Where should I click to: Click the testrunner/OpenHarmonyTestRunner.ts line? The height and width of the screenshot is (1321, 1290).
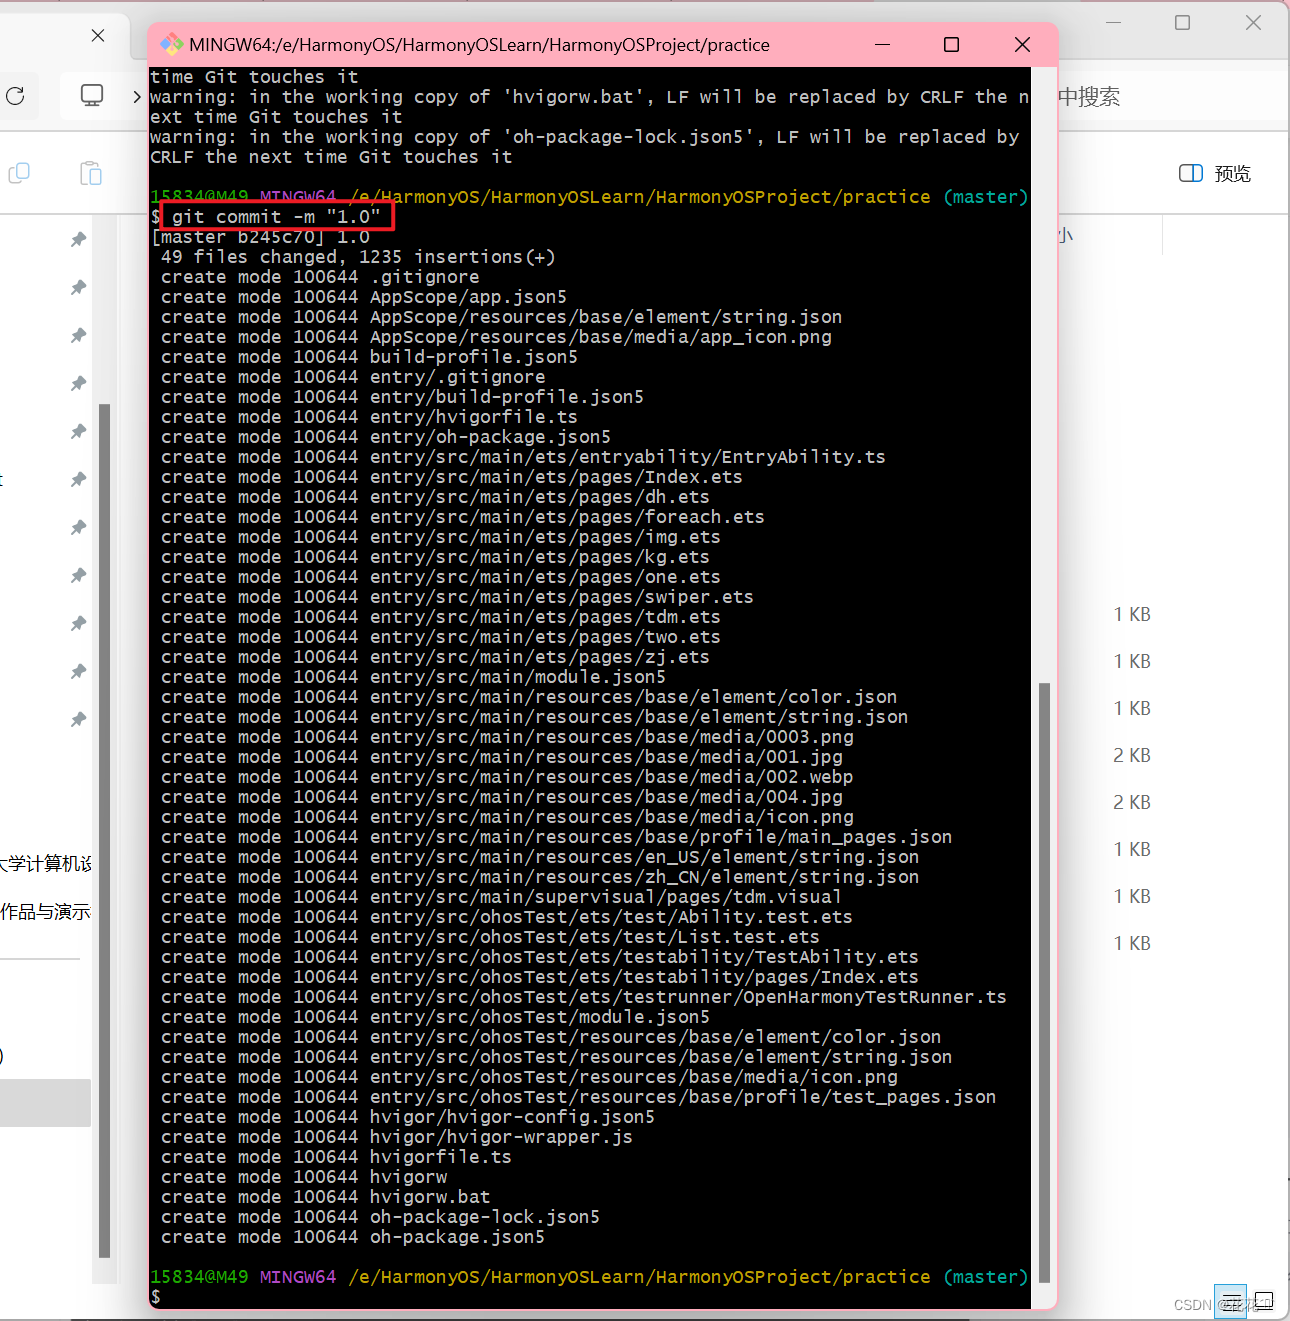584,997
